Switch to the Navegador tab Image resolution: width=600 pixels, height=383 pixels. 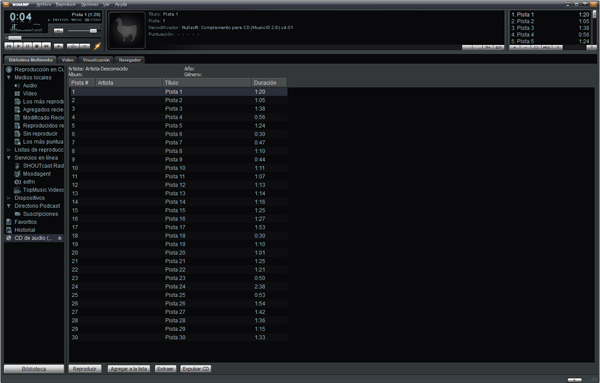click(x=130, y=60)
